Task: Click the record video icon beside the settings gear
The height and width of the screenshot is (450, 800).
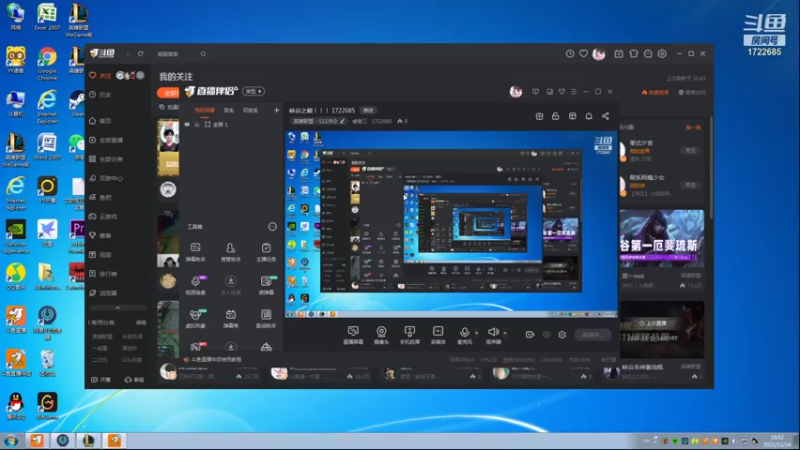Action: click(530, 335)
